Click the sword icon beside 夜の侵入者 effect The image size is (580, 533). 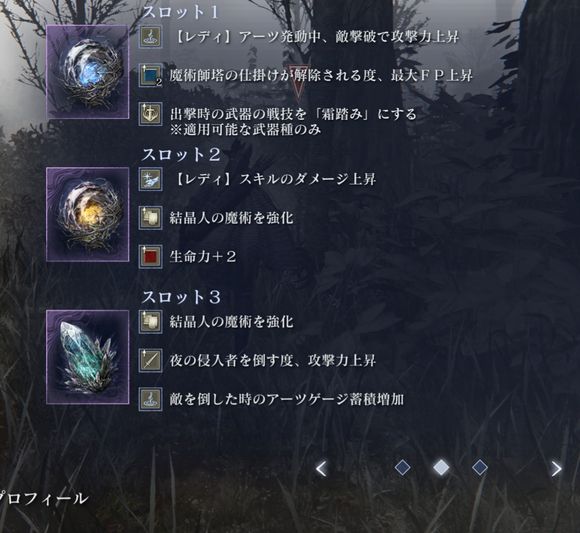click(151, 360)
